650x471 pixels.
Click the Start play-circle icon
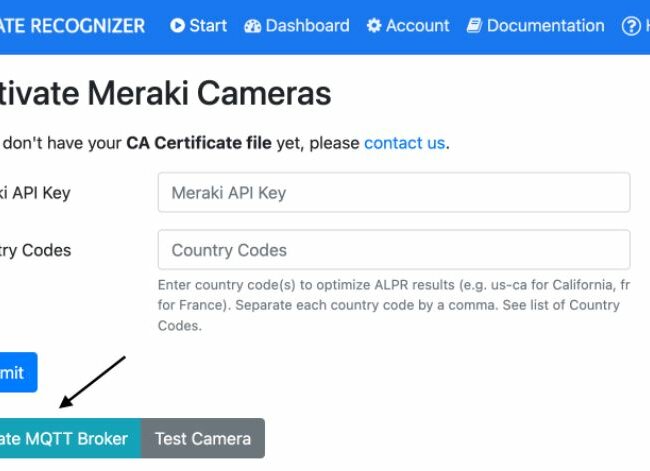click(177, 26)
